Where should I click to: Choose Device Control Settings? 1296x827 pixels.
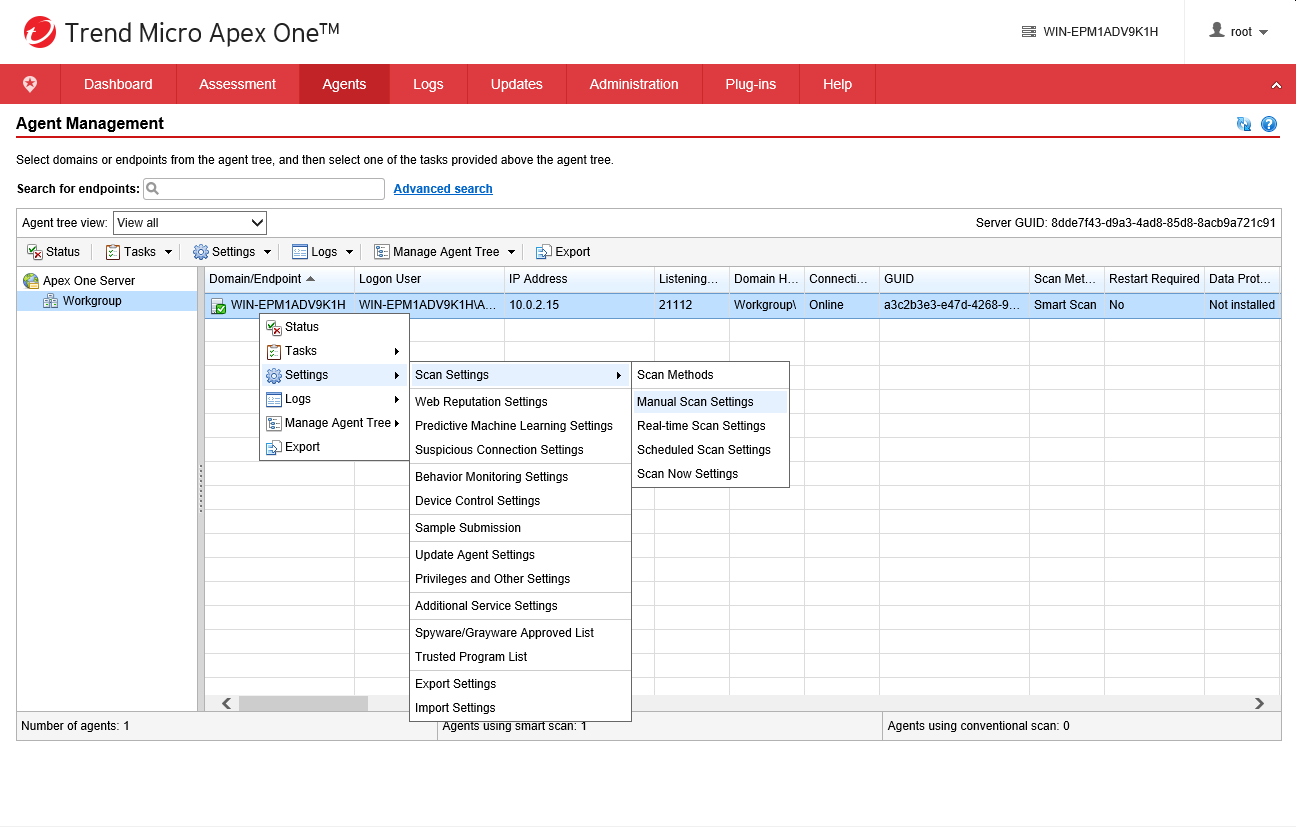[520, 501]
